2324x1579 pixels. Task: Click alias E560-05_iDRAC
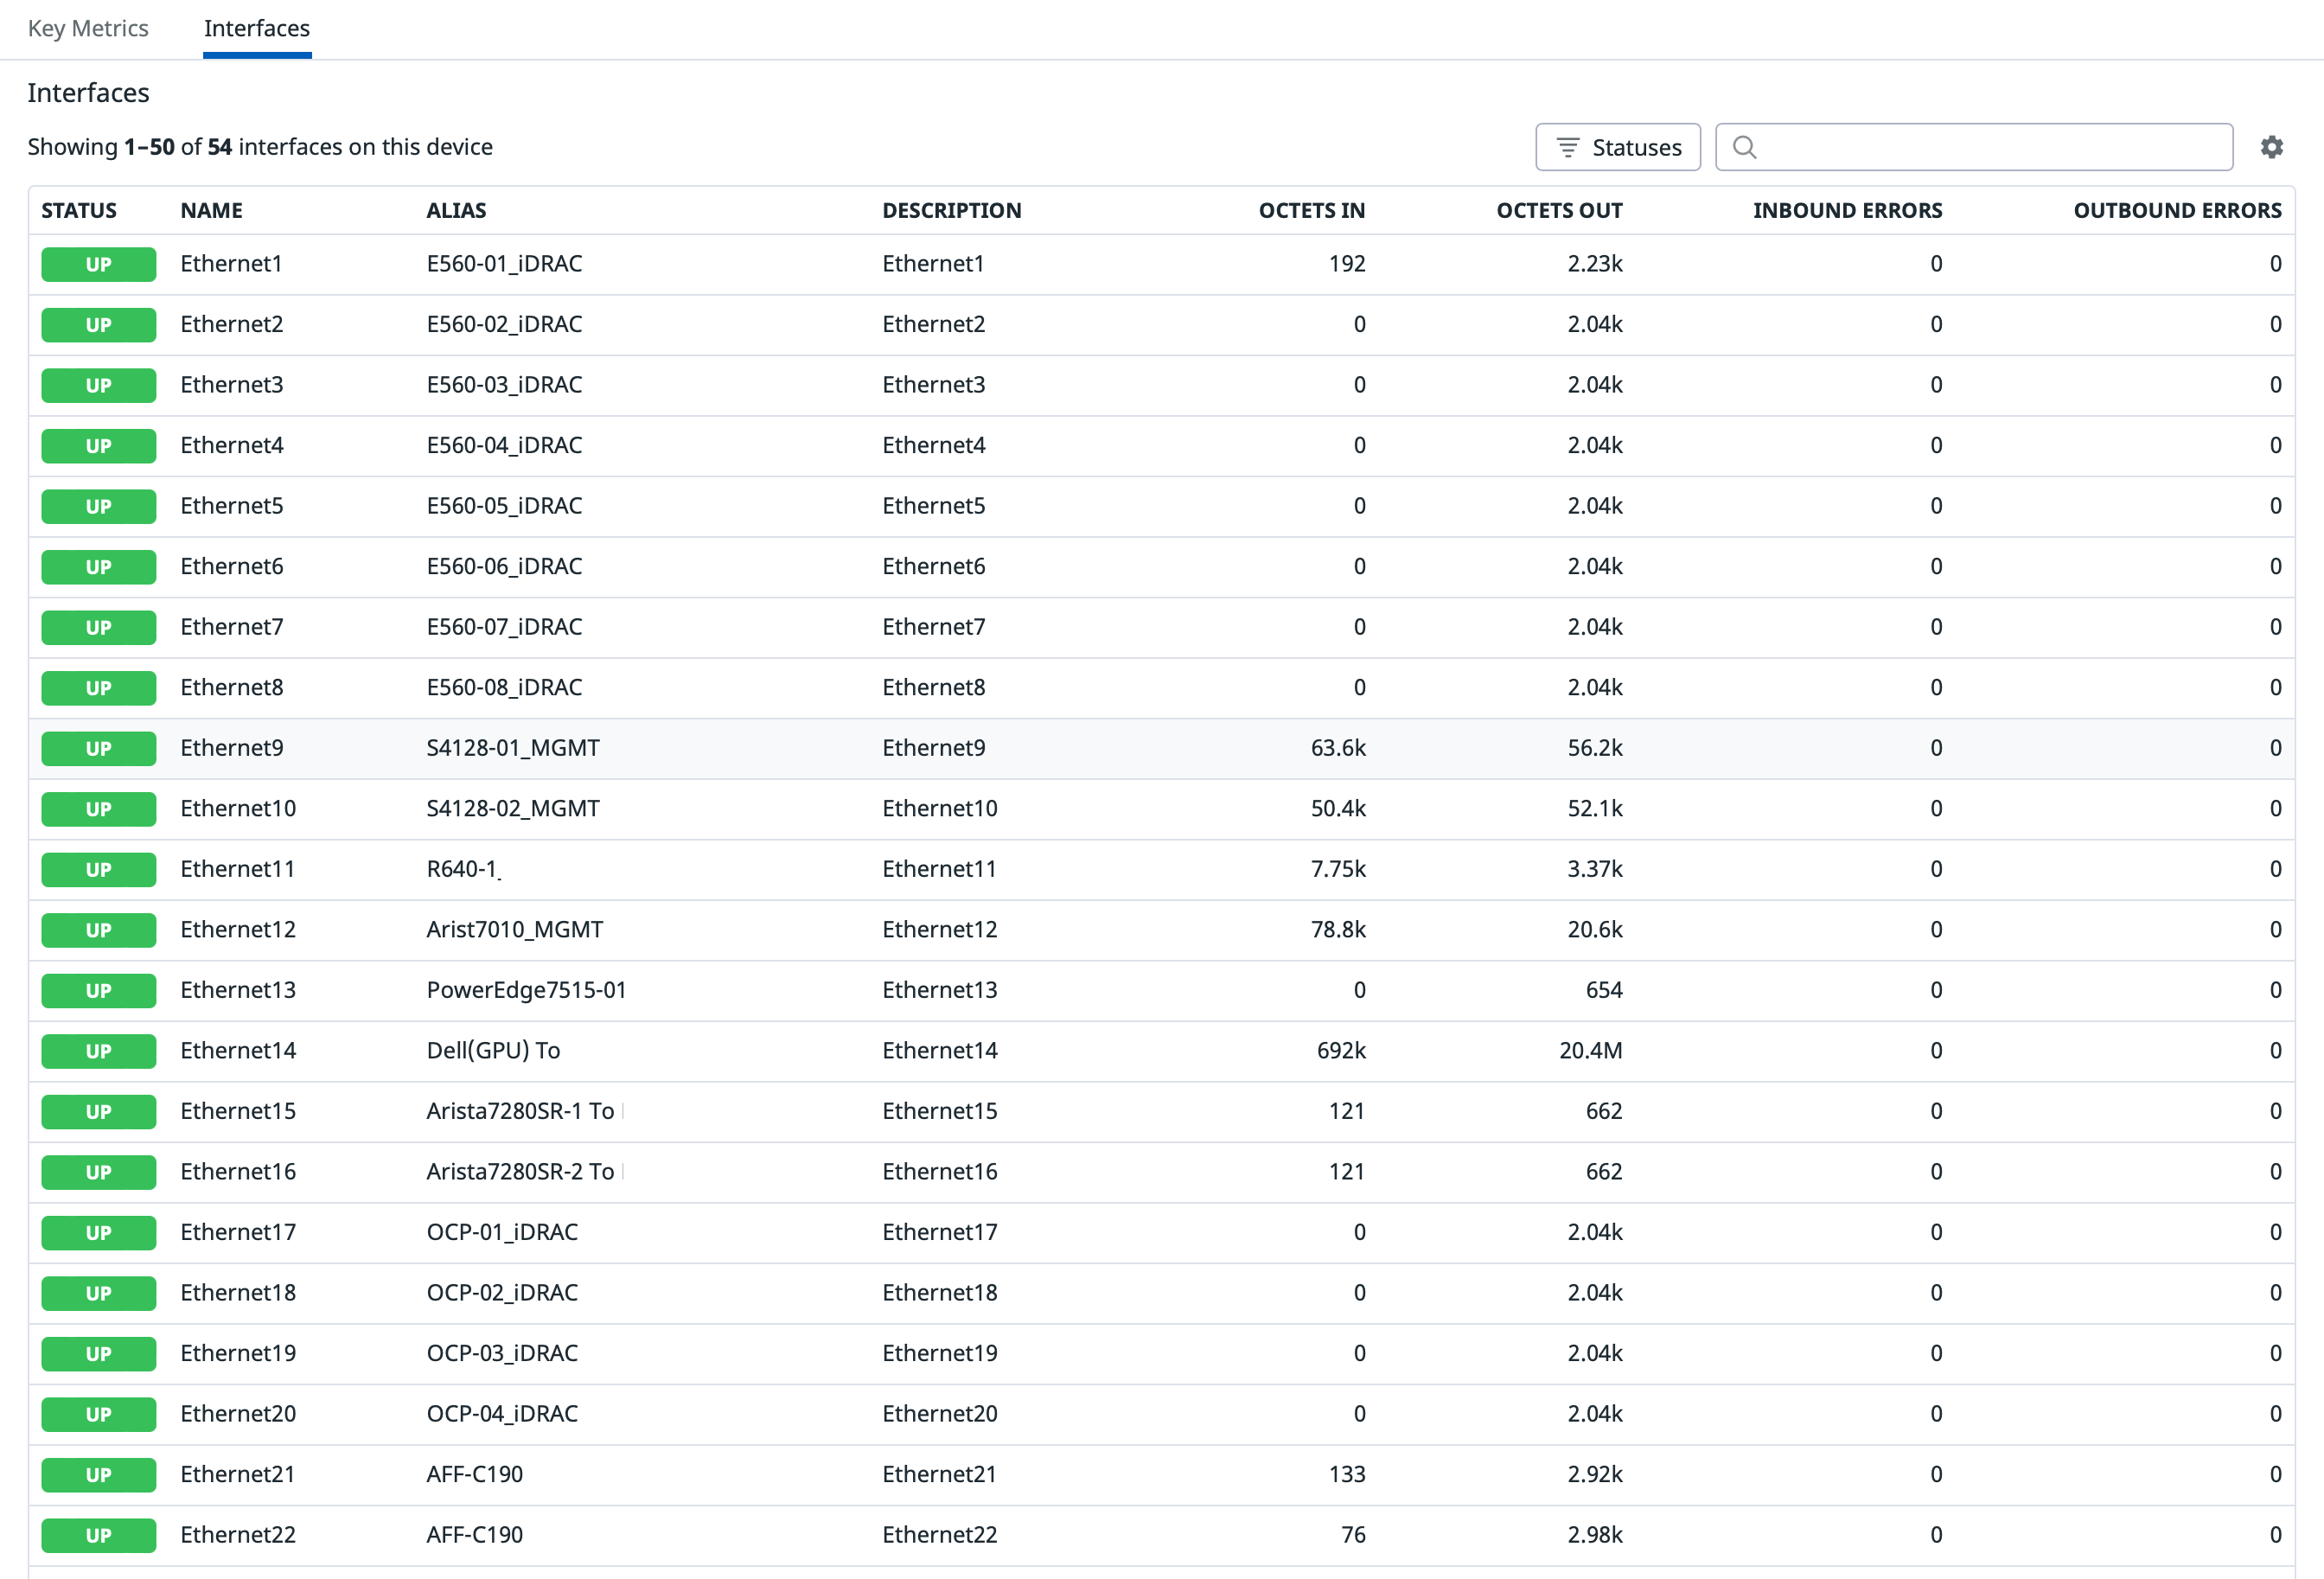click(504, 505)
